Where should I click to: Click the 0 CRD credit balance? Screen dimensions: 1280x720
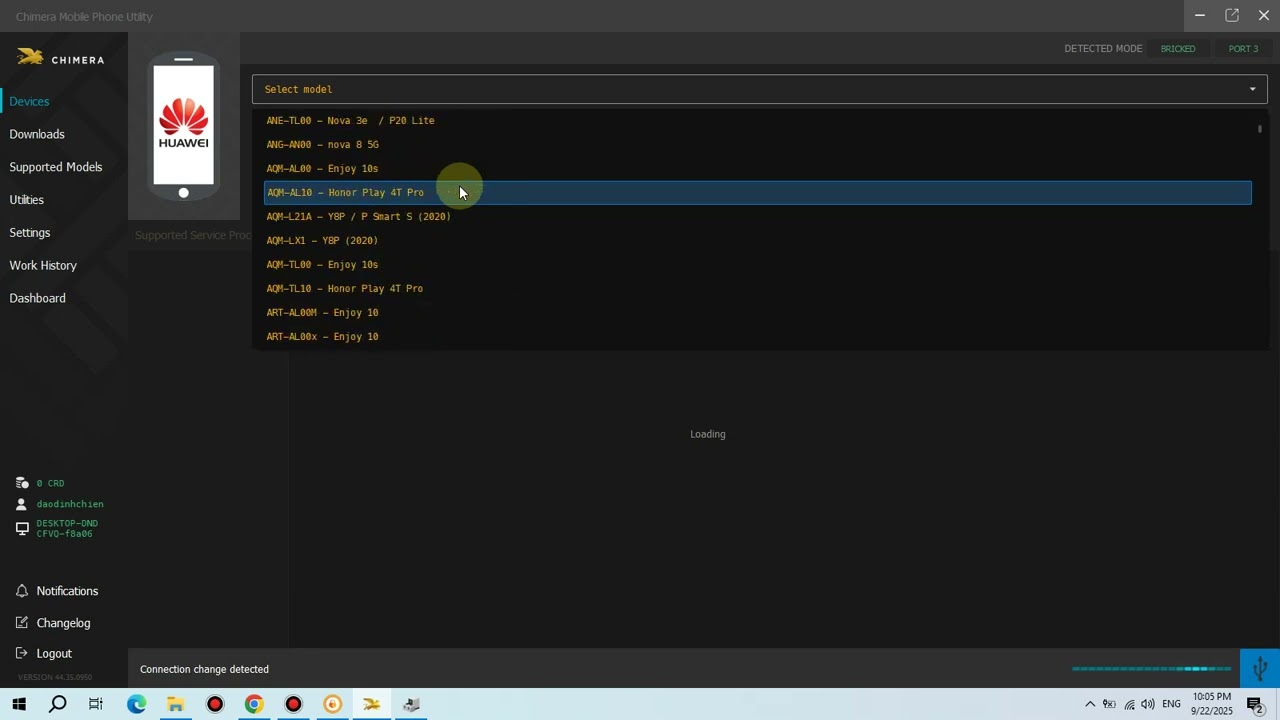[50, 483]
